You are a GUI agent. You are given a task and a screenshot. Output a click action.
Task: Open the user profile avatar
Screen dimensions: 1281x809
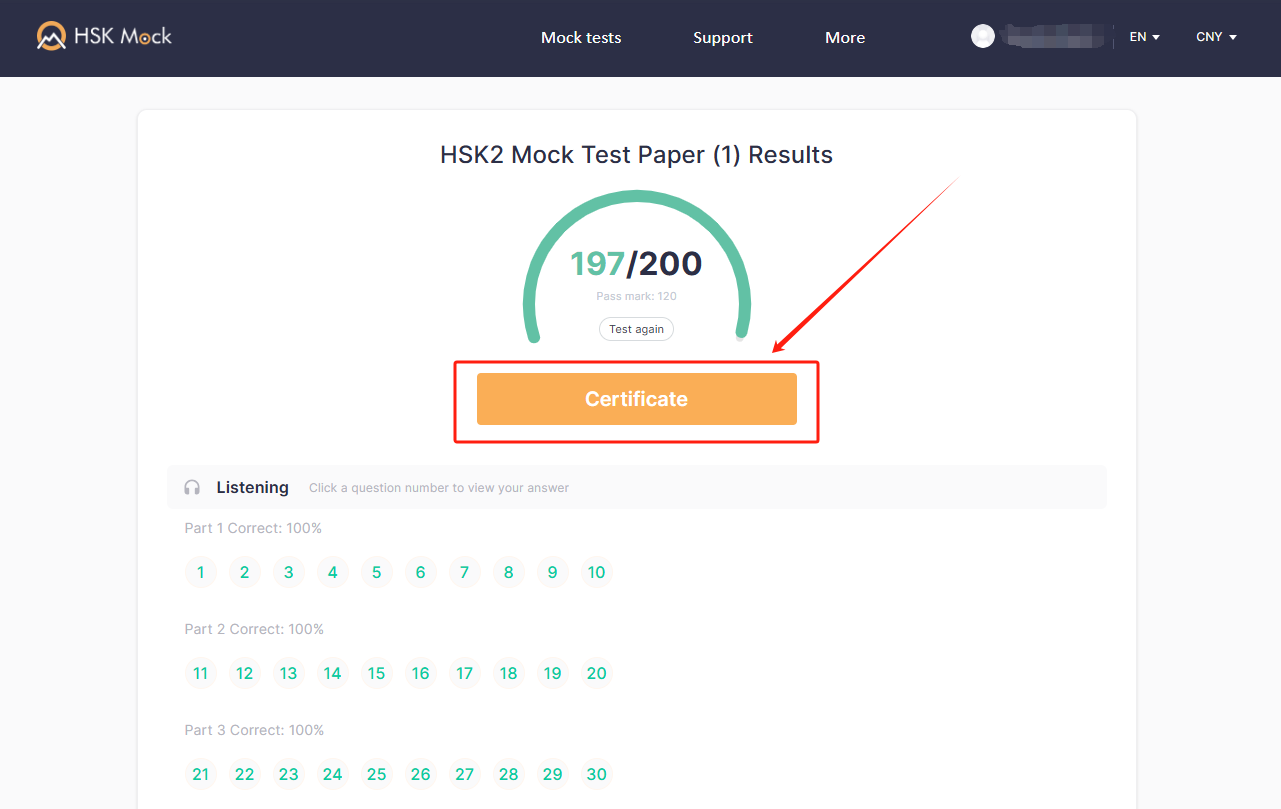982,35
